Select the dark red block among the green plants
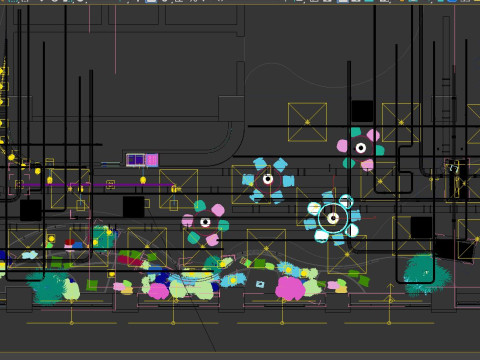The width and height of the screenshot is (480, 360). pyautogui.click(x=129, y=260)
